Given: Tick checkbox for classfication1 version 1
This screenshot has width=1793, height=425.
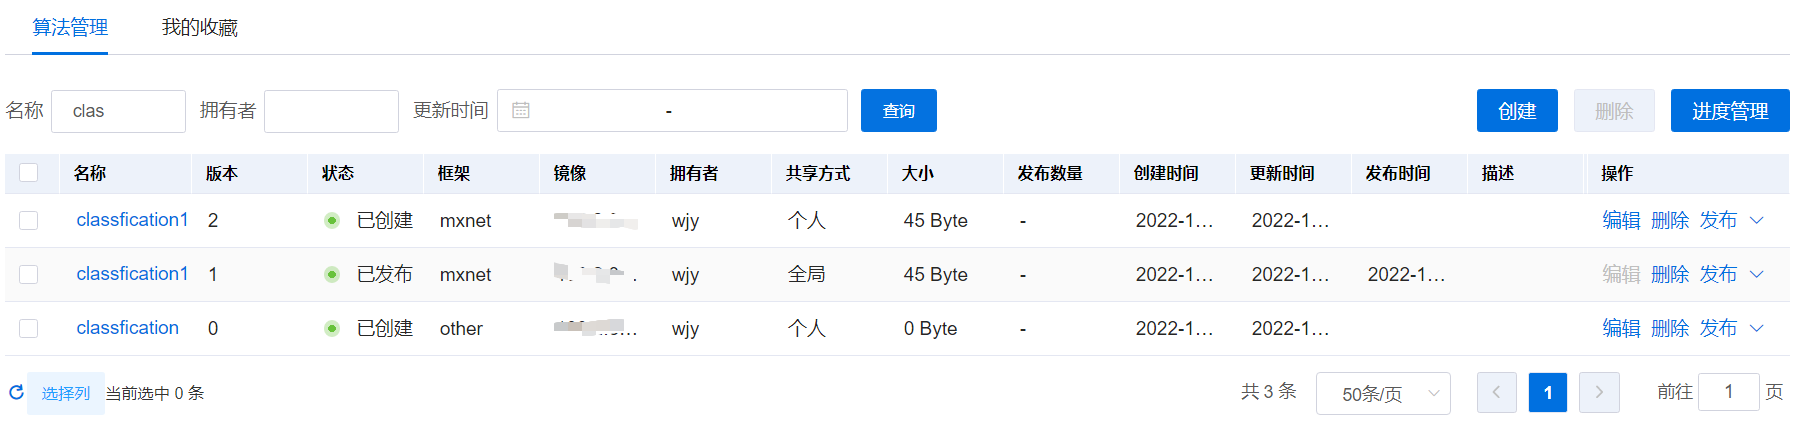Looking at the screenshot, I should (29, 274).
